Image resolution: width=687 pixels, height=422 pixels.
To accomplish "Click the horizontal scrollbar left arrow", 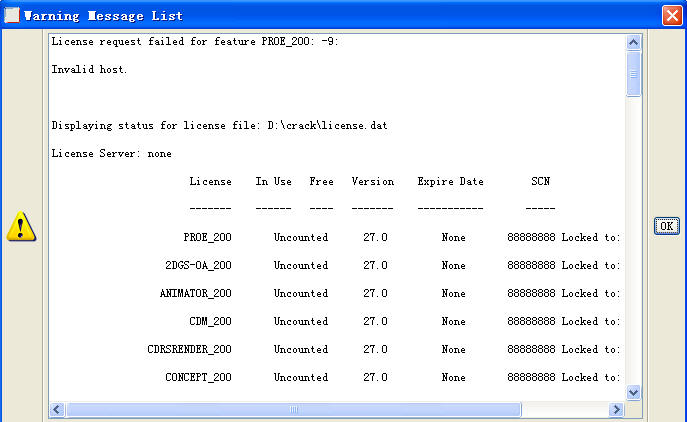I will [x=57, y=409].
